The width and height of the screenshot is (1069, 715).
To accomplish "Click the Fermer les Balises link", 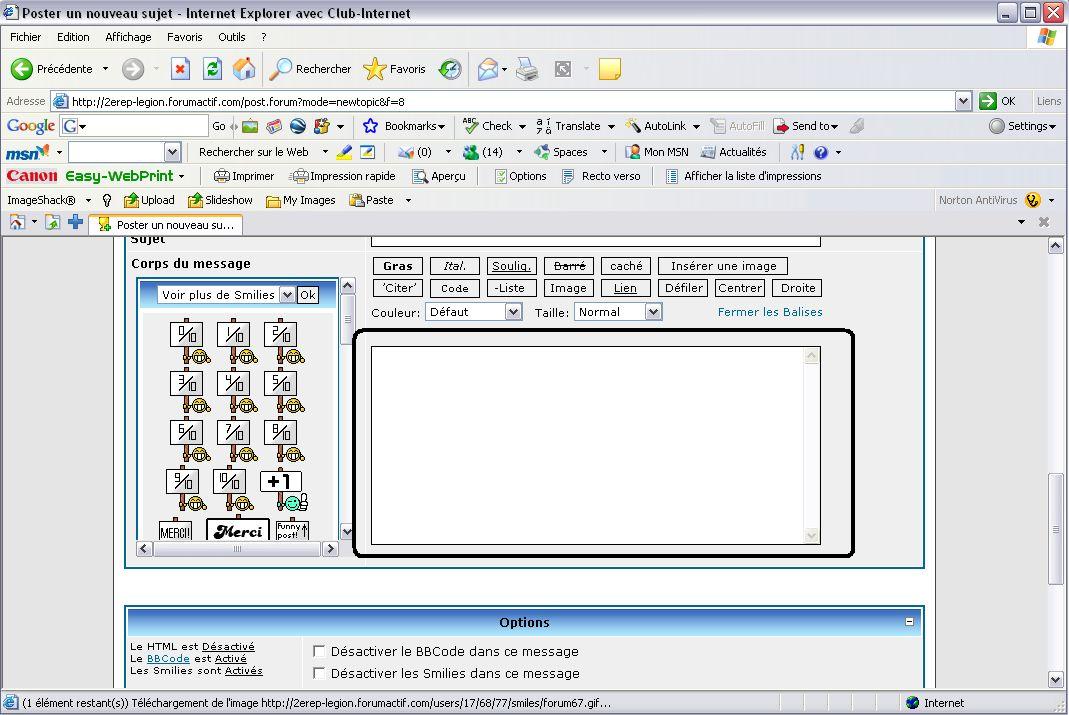I will pos(770,312).
